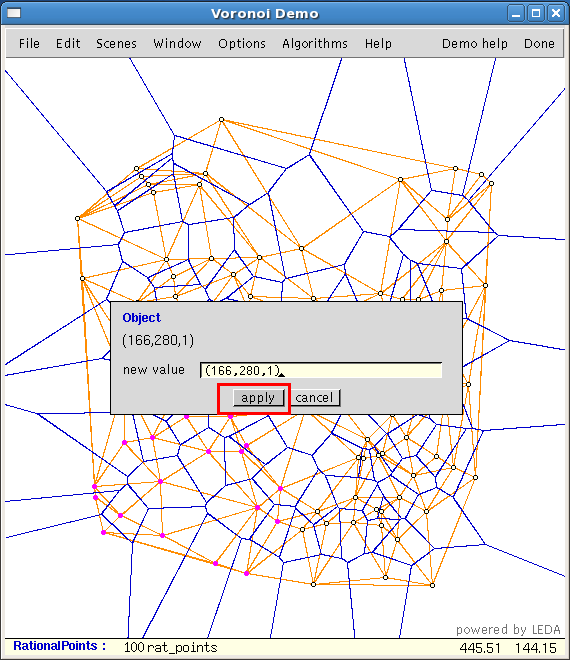Open the Edit menu
This screenshot has width=570, height=660.
68,43
